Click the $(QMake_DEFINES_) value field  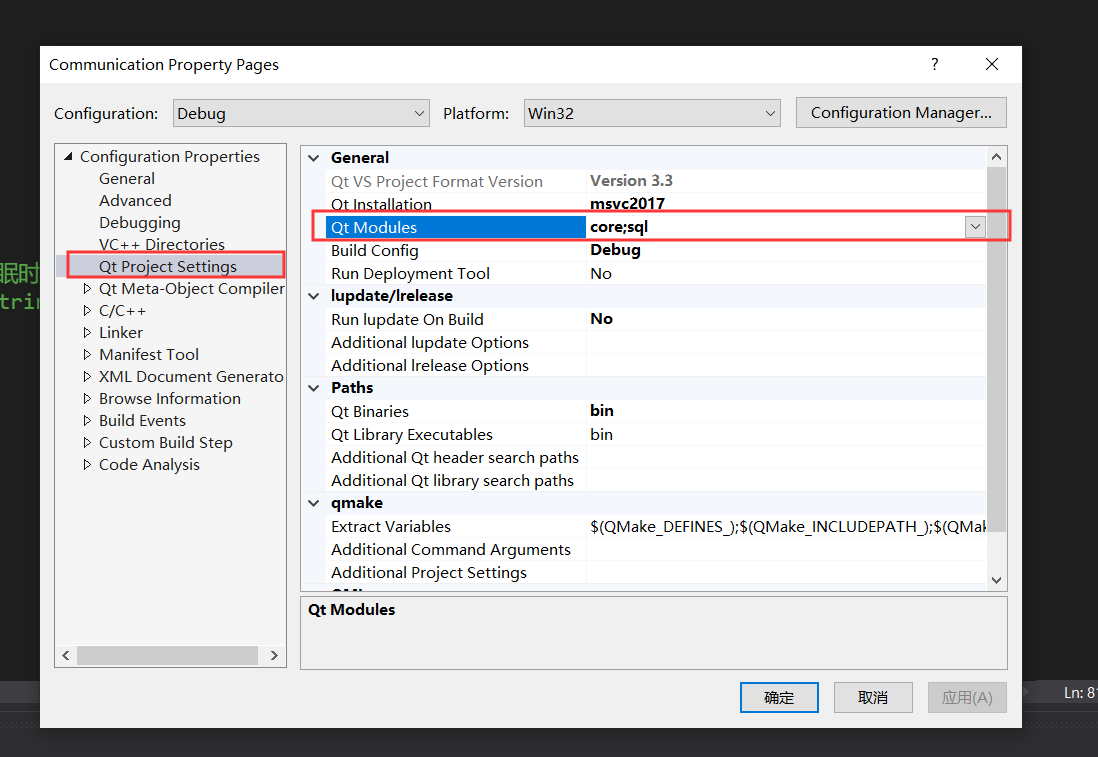pyautogui.click(x=786, y=527)
